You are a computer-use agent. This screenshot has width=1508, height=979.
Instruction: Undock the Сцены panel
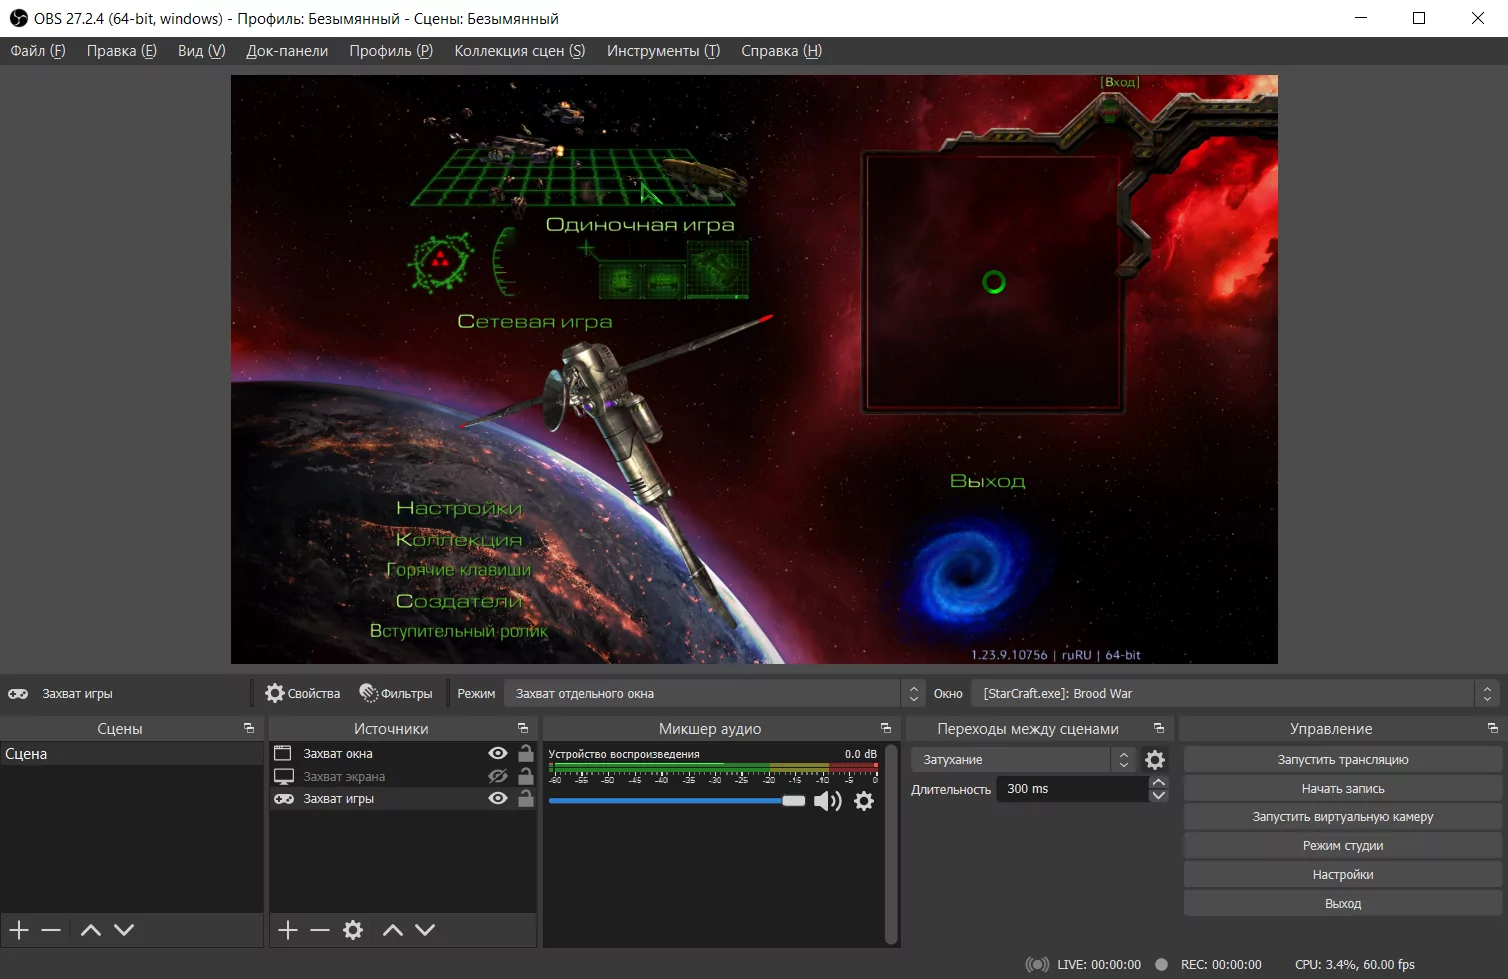249,728
